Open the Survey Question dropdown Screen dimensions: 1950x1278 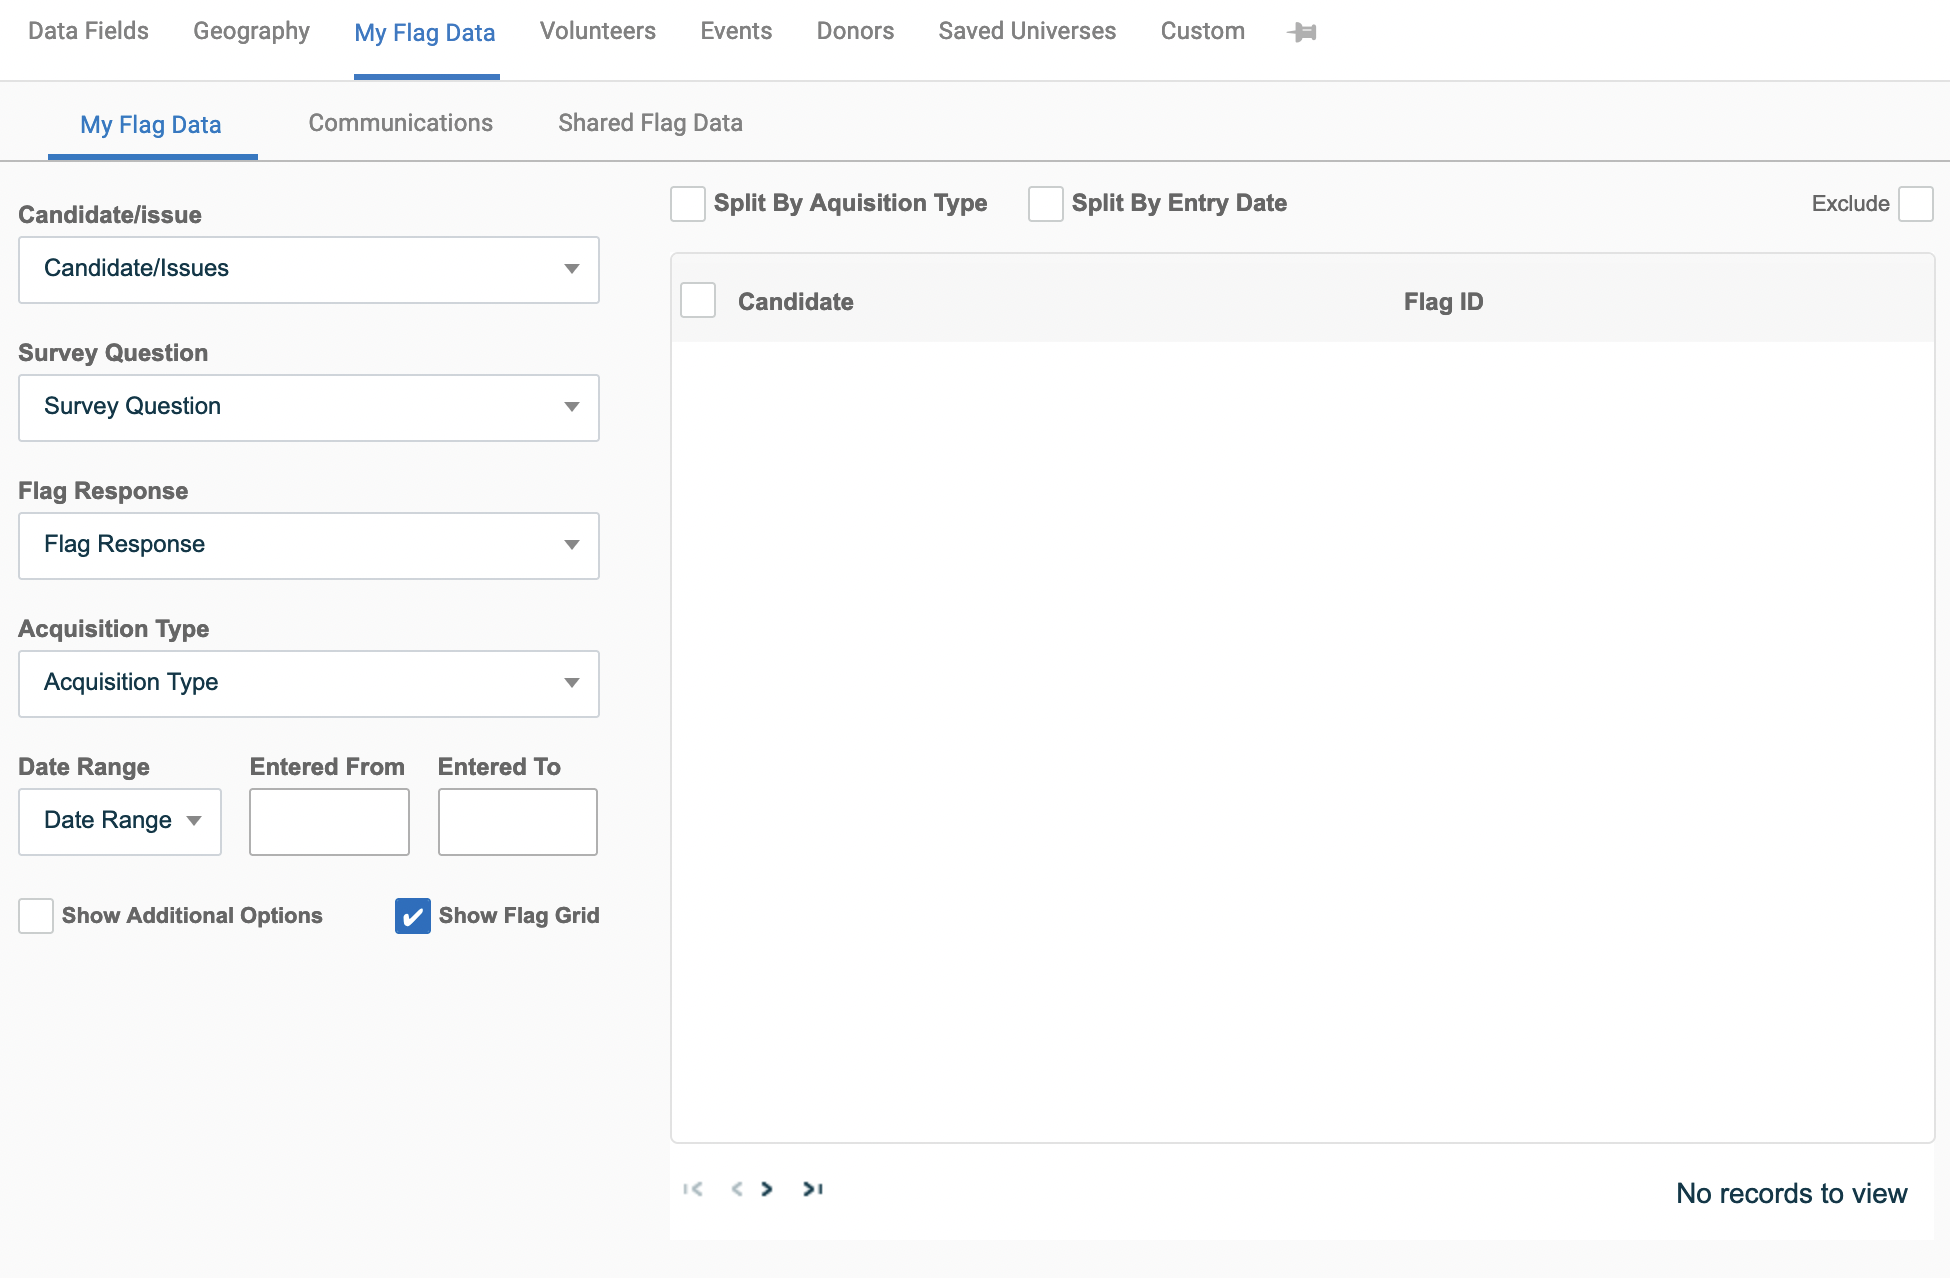(309, 408)
